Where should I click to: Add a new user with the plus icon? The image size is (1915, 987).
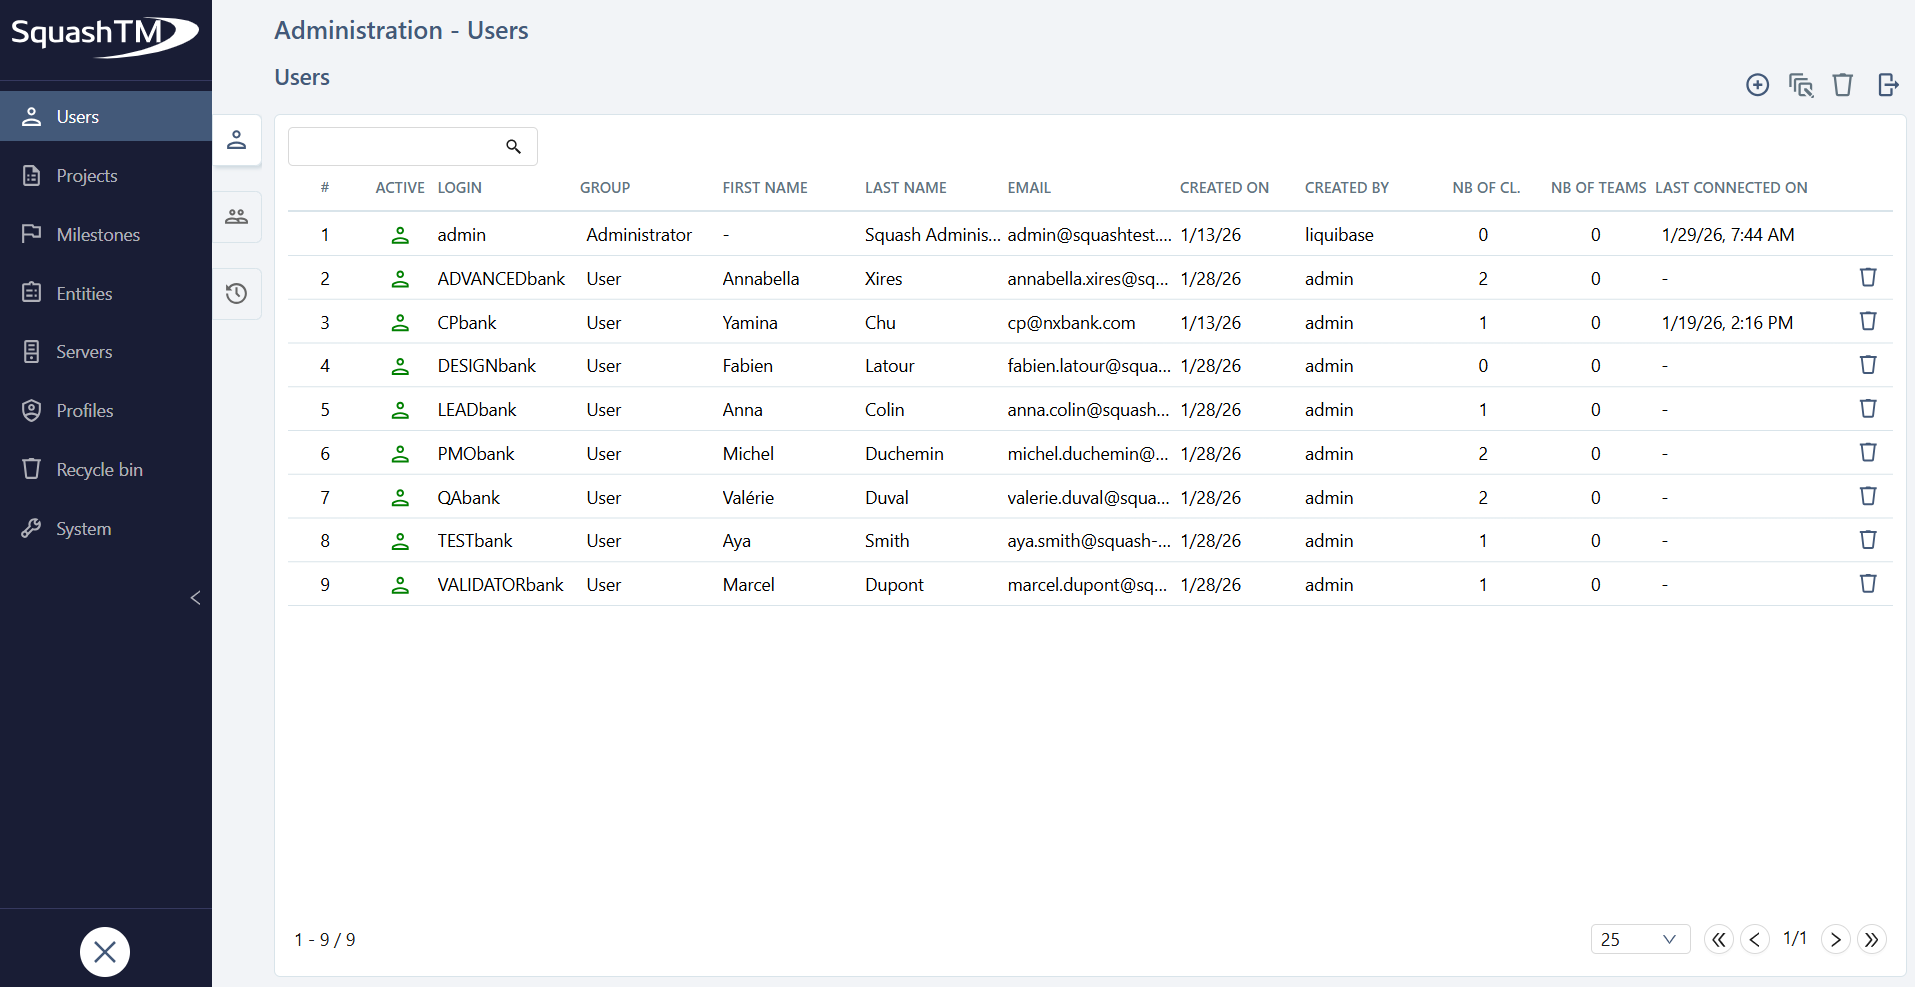coord(1757,85)
